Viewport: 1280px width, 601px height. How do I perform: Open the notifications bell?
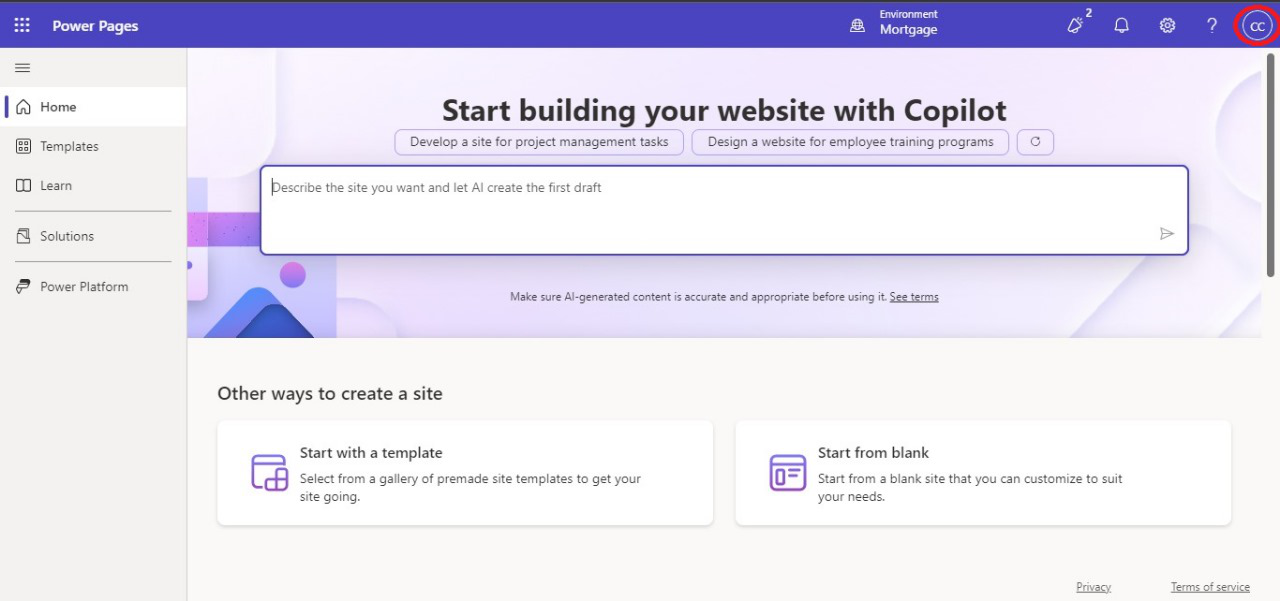coord(1121,26)
